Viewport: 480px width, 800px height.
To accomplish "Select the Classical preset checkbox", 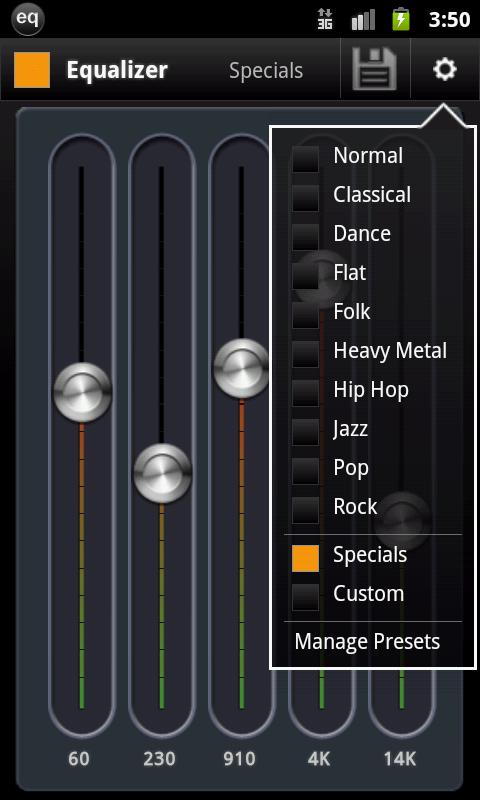I will click(306, 197).
